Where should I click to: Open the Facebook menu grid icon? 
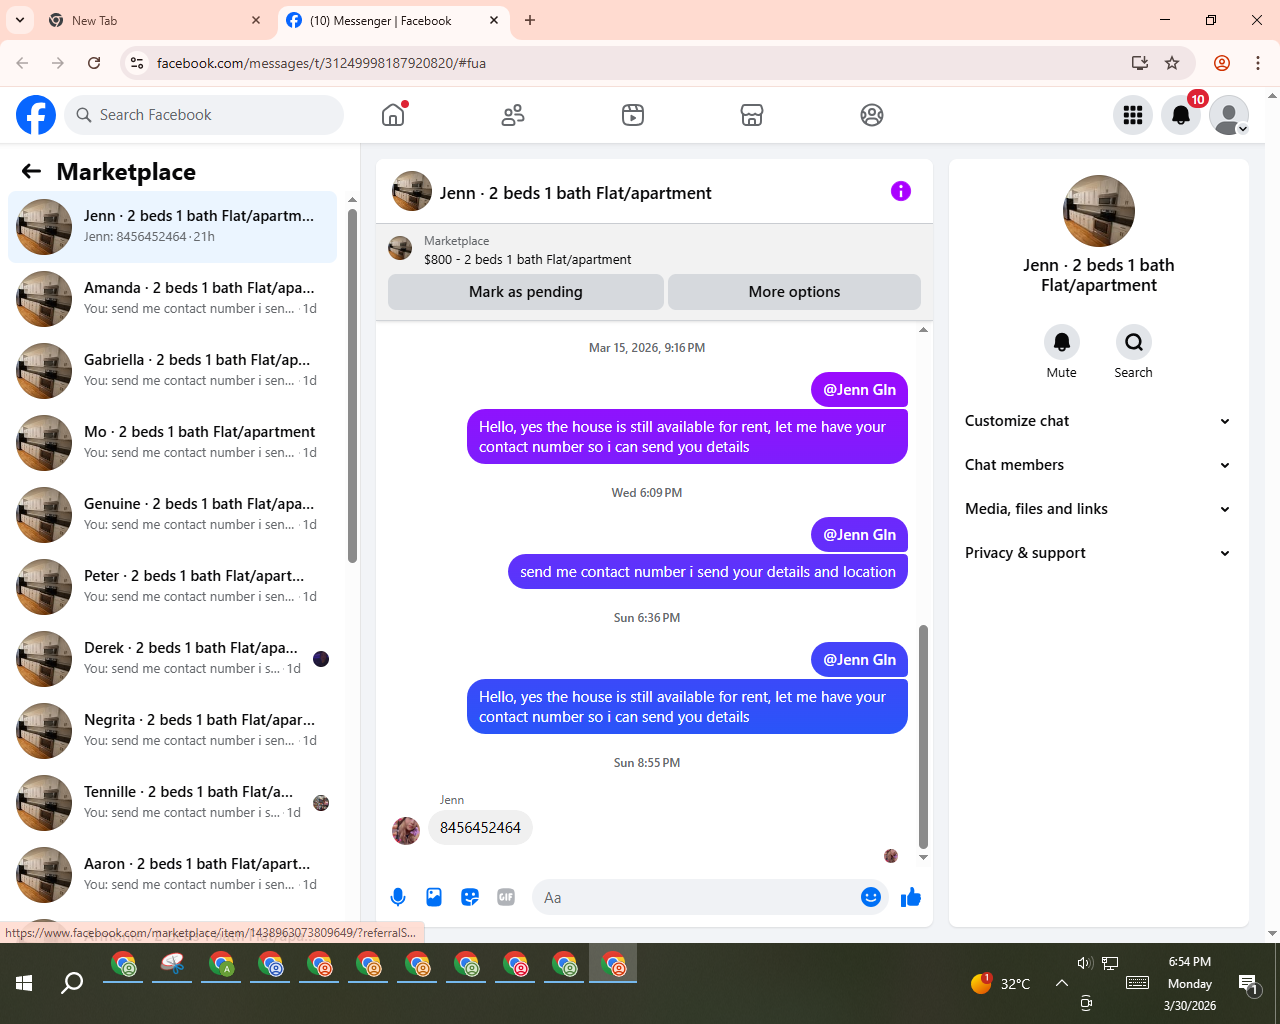point(1133,115)
